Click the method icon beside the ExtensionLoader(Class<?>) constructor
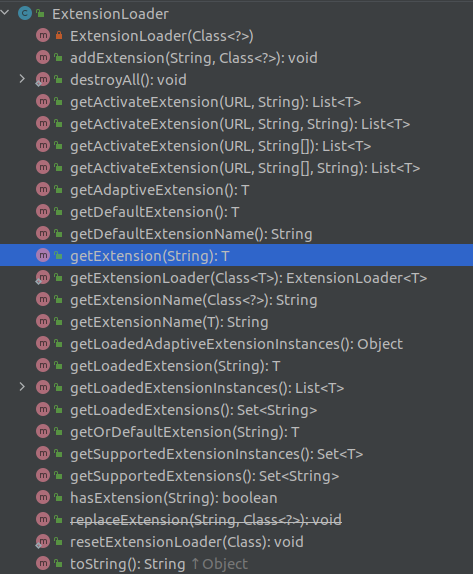 coord(43,36)
